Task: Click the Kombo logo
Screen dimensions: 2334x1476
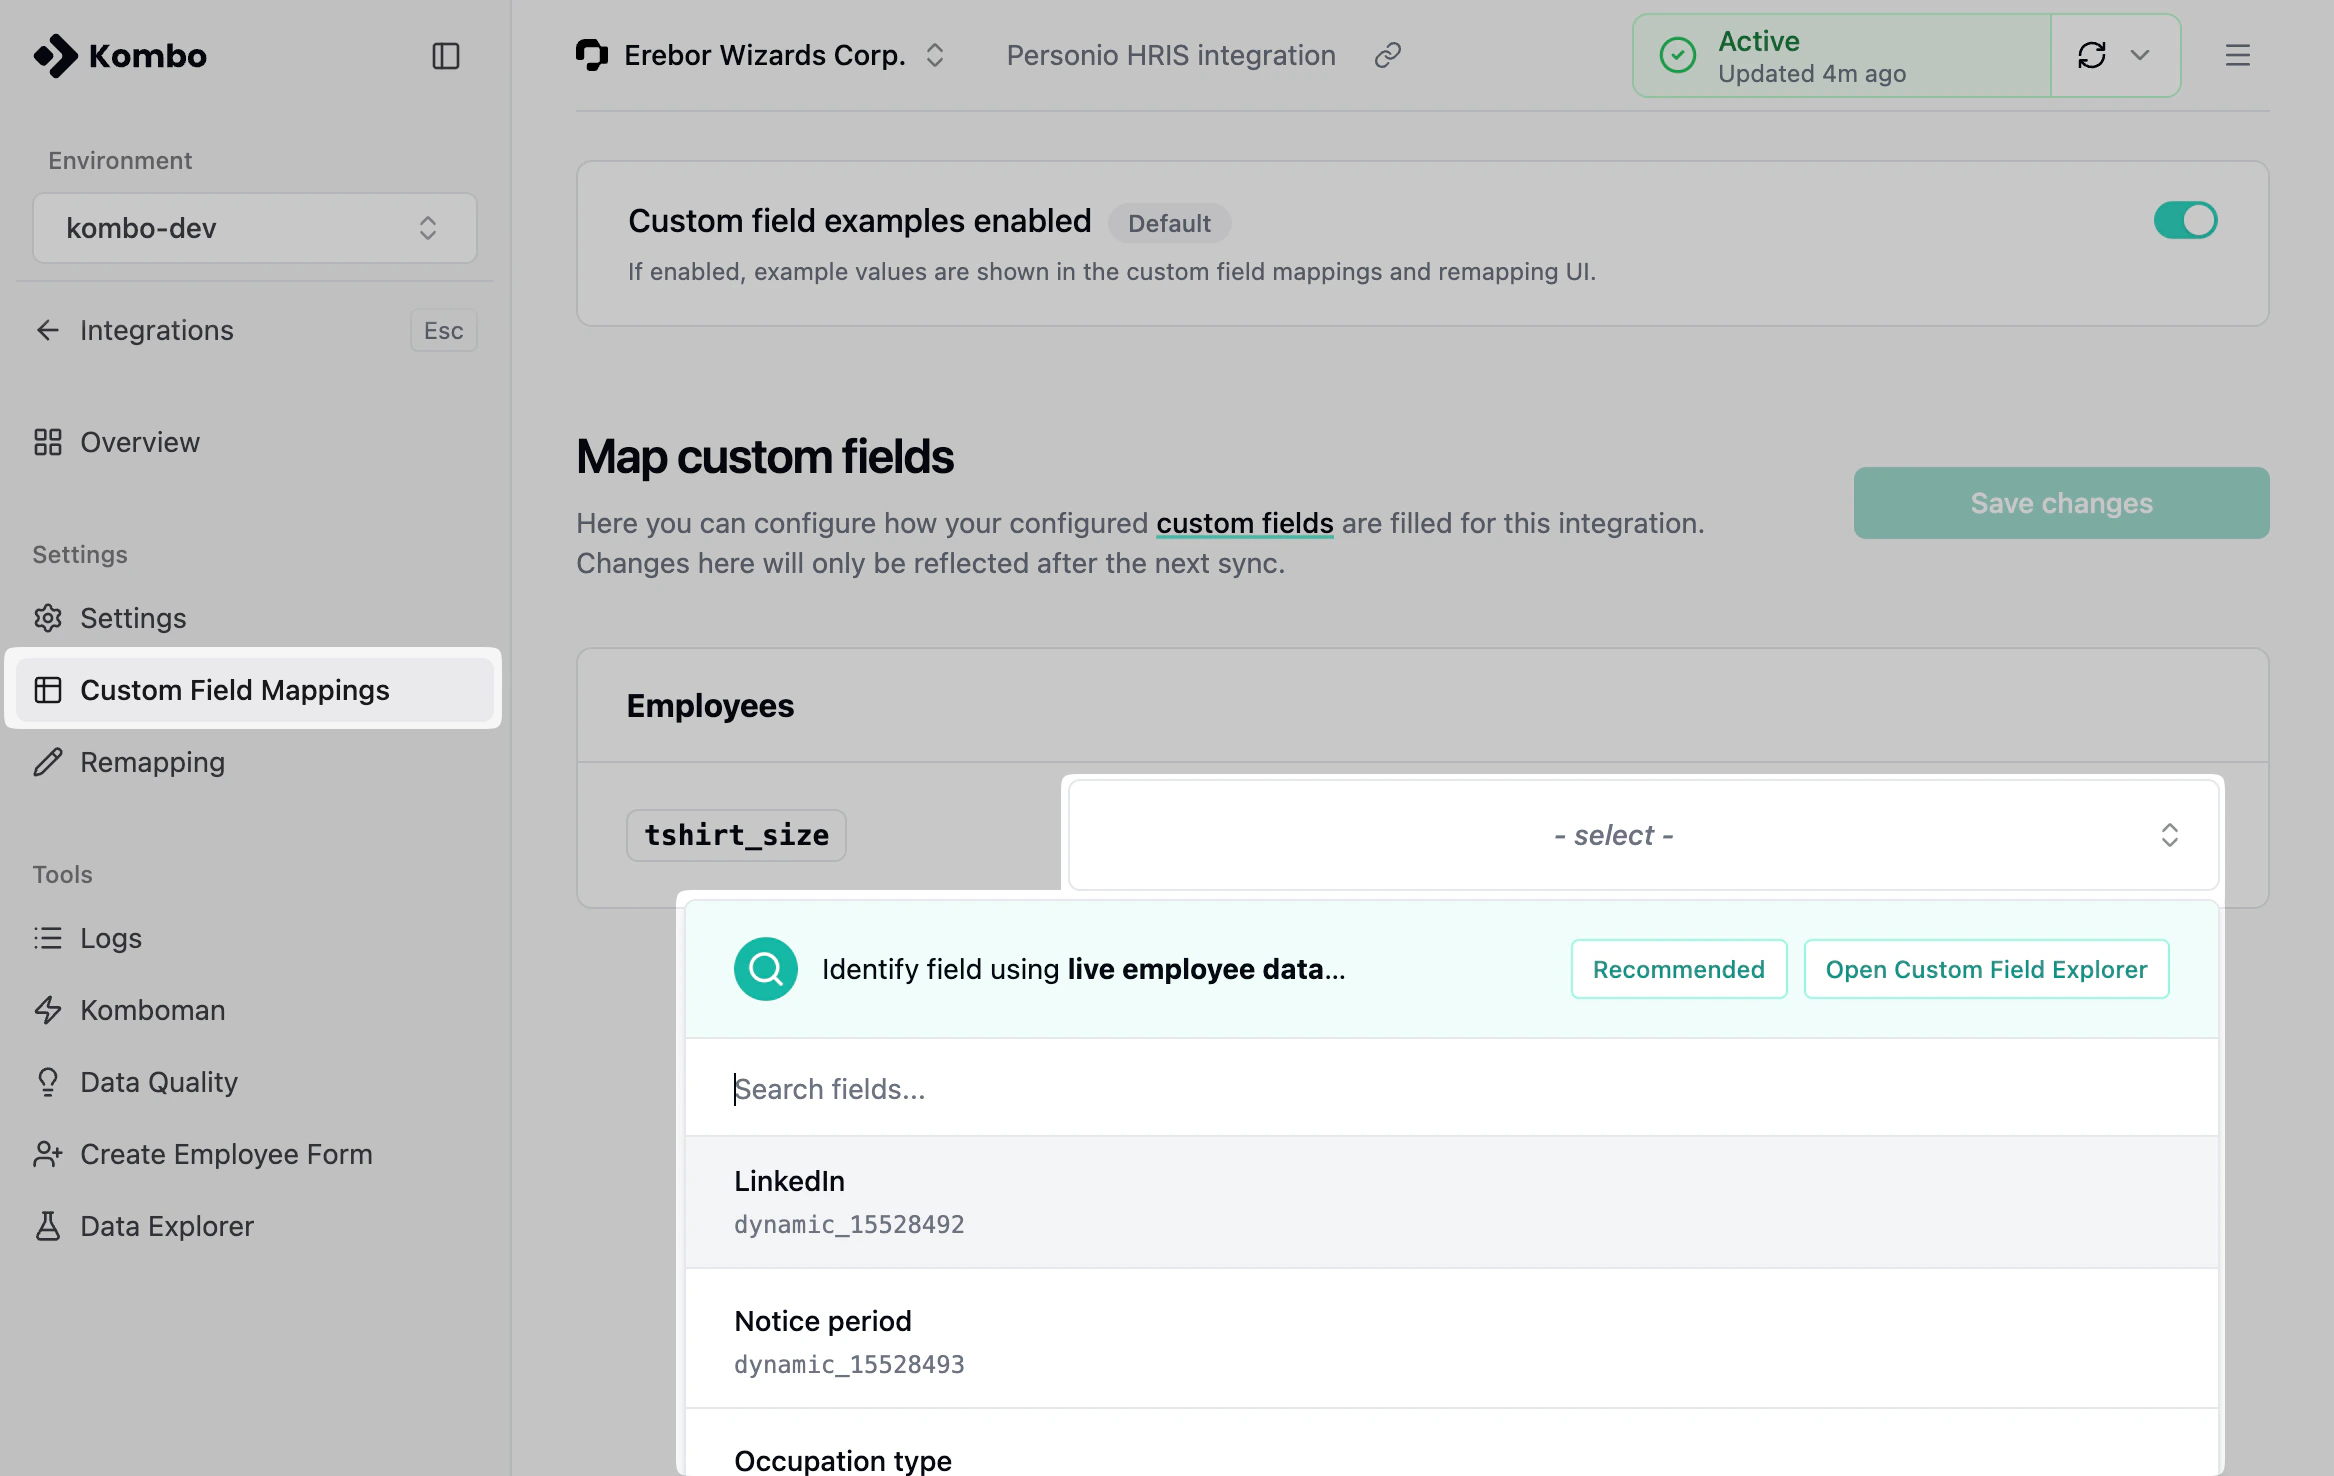Action: click(x=120, y=56)
